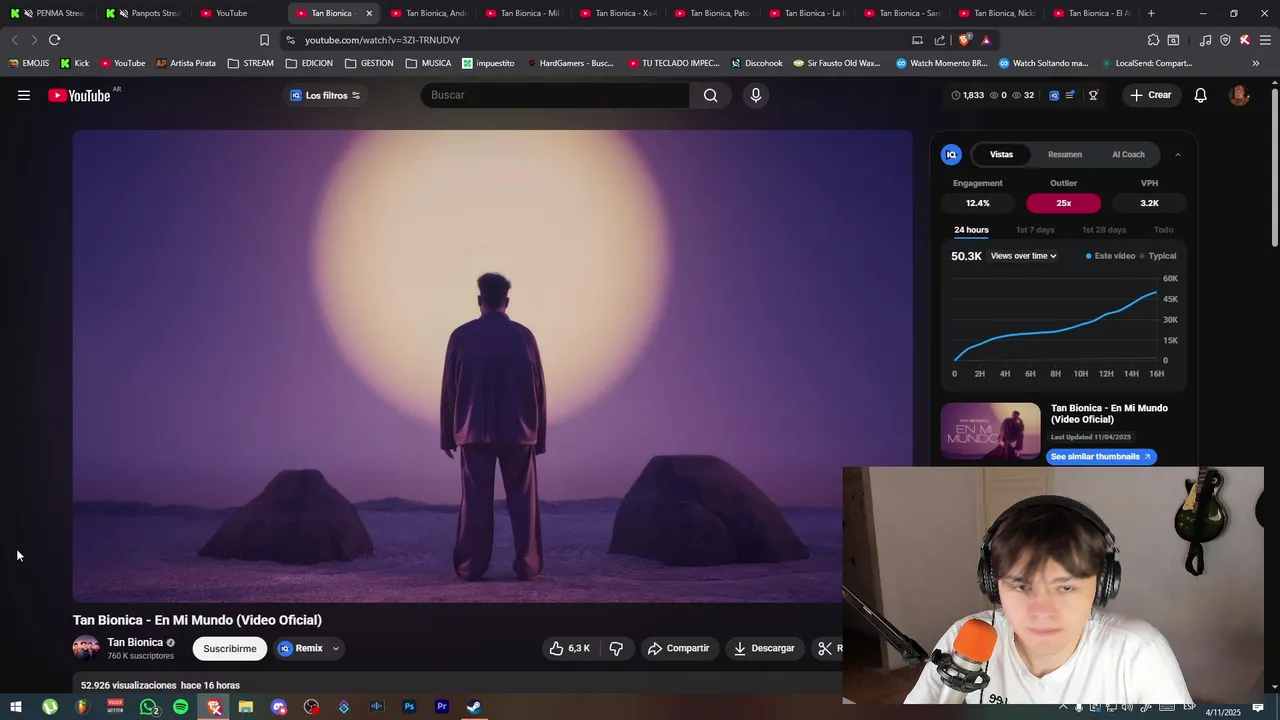
Task: Switch to the Vistas tab
Action: pos(1001,154)
